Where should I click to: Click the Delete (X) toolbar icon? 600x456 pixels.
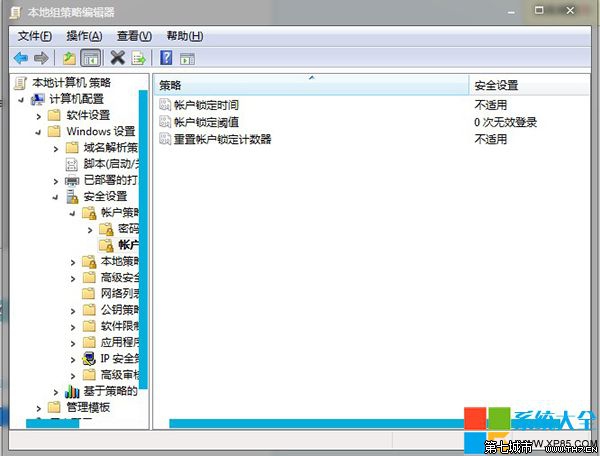[118, 58]
